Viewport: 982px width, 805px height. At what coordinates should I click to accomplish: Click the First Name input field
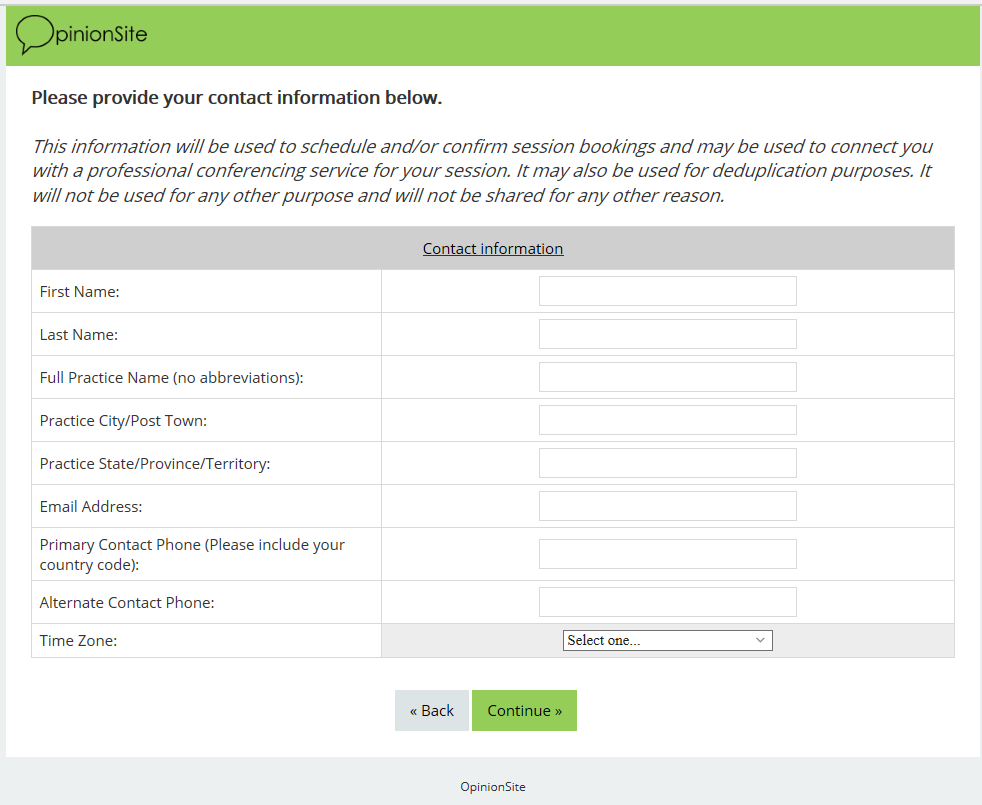(667, 291)
